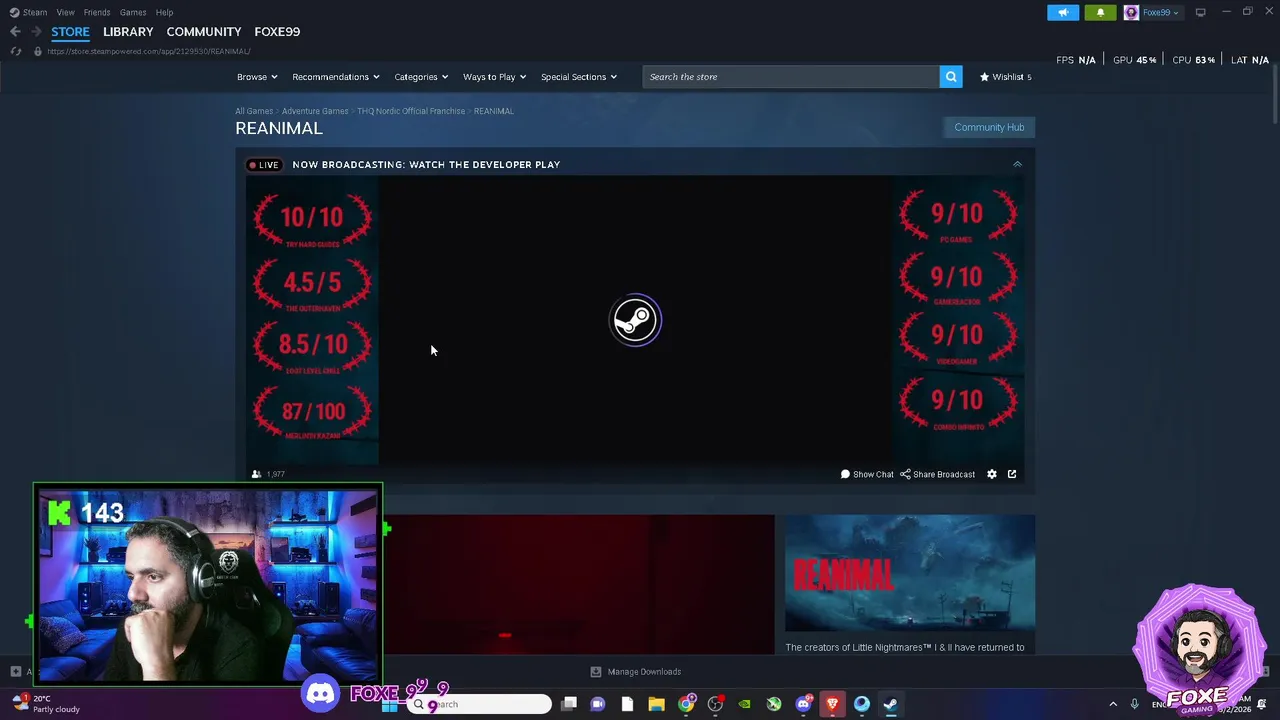Screen dimensions: 1280x720
Task: Click the red game trailer preview
Action: click(x=579, y=585)
